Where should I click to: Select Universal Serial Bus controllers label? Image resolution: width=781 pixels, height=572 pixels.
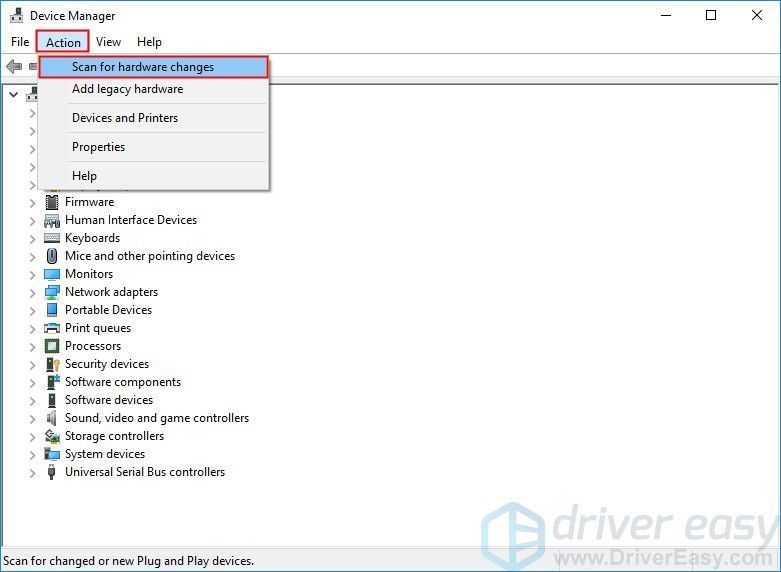[x=145, y=472]
